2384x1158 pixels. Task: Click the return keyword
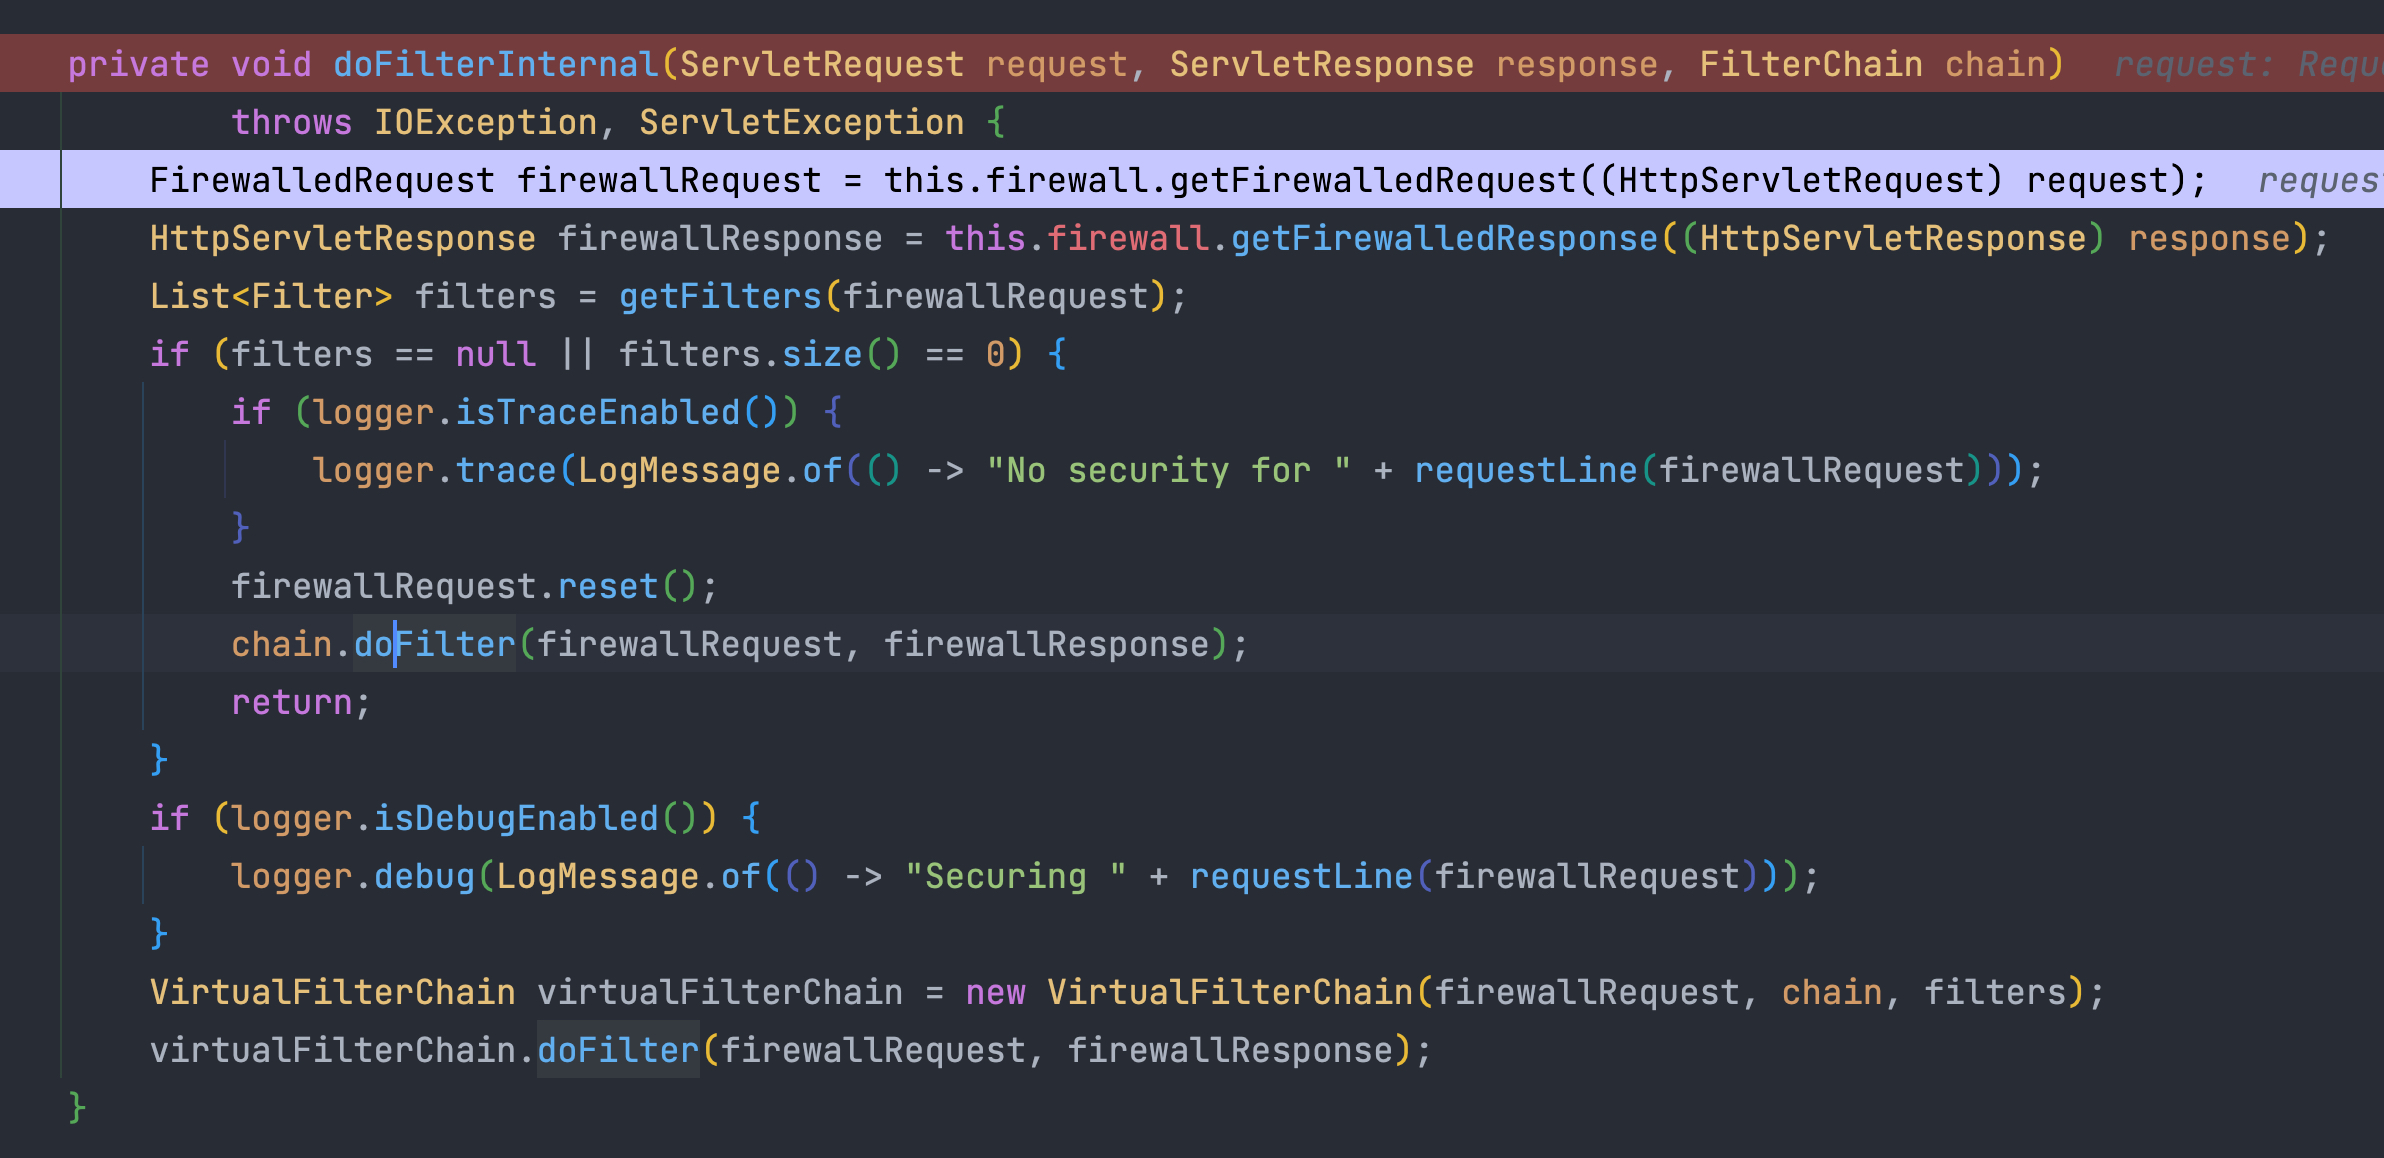291,702
